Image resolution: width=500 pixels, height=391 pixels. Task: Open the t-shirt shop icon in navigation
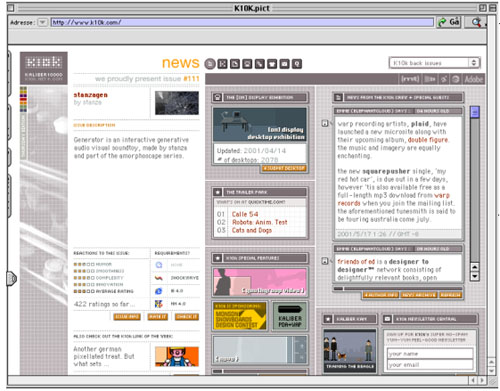coord(272,64)
